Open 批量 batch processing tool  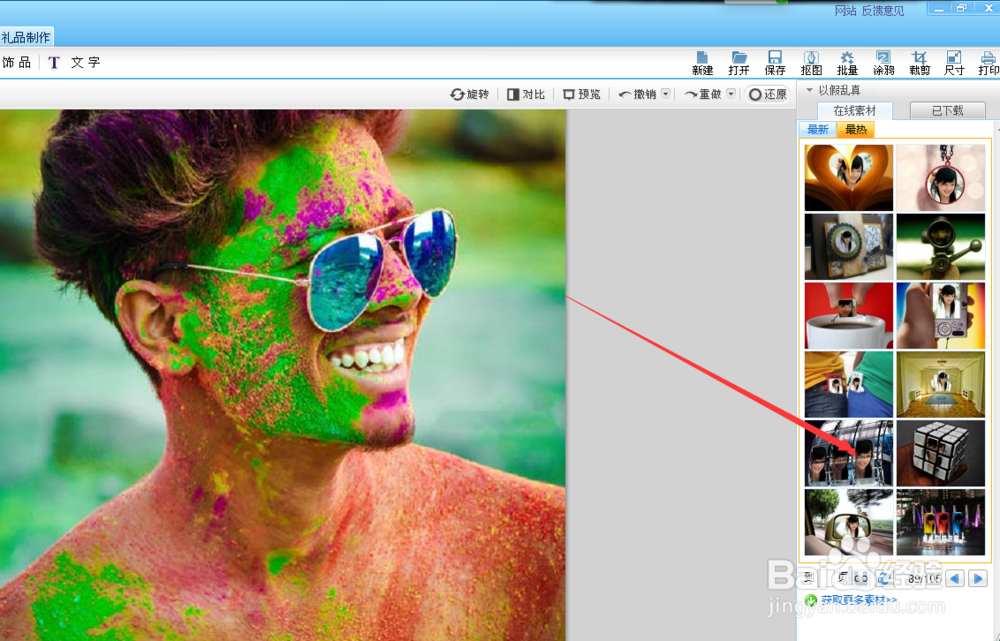(x=847, y=63)
